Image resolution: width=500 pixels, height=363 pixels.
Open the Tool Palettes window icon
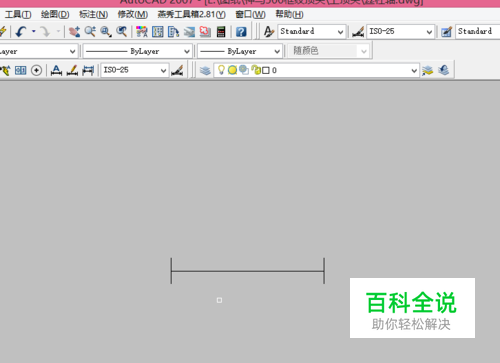tap(173, 32)
